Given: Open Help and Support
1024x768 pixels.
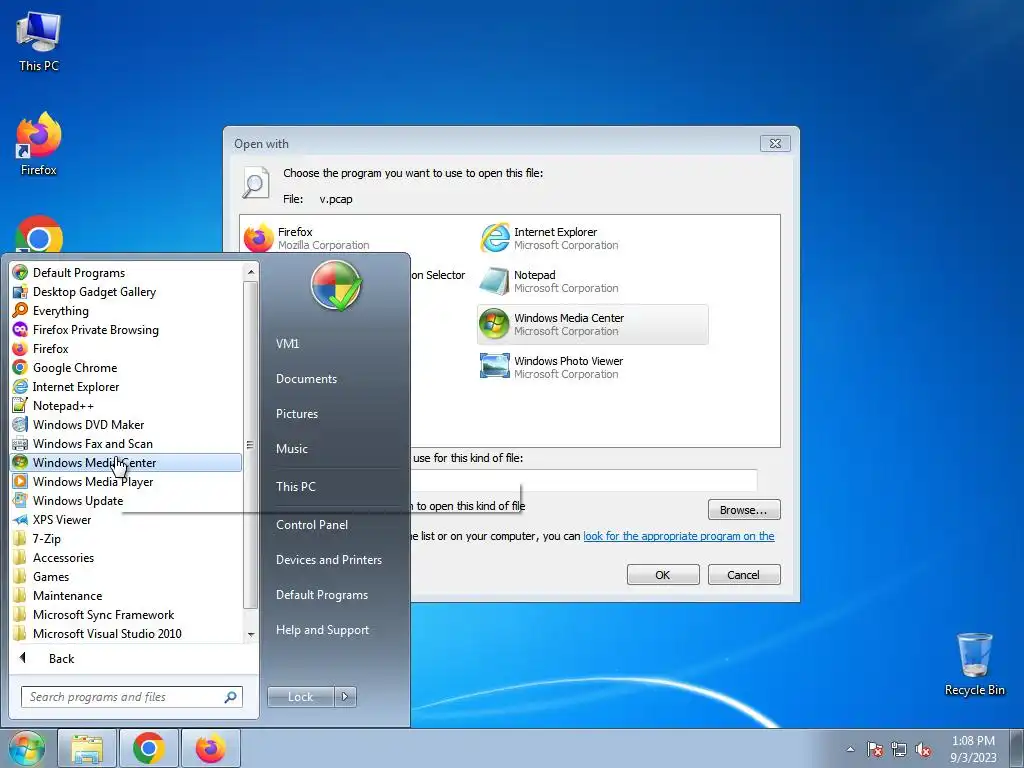Looking at the screenshot, I should 322,630.
